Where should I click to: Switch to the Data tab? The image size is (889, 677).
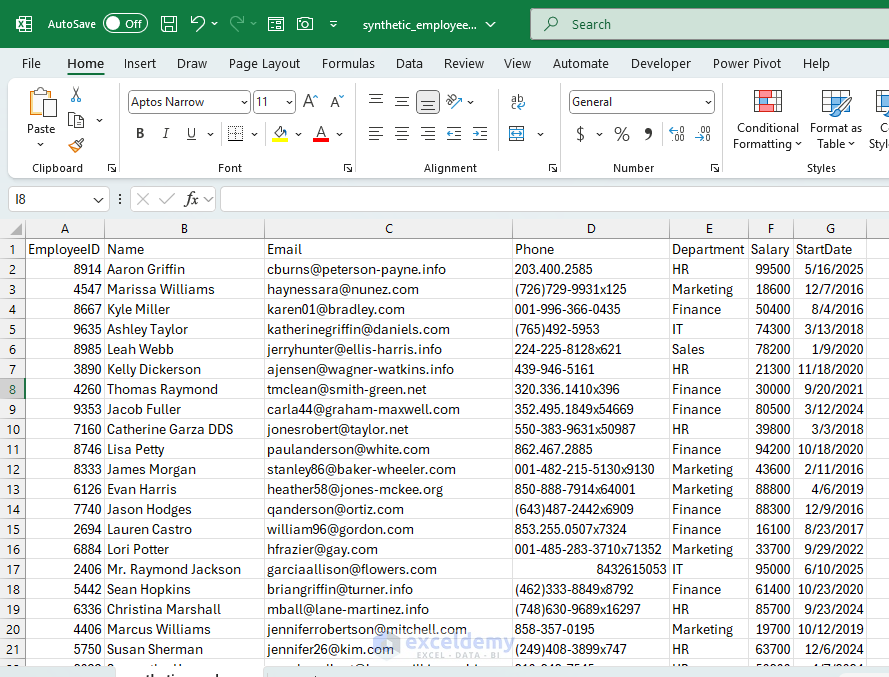[409, 64]
